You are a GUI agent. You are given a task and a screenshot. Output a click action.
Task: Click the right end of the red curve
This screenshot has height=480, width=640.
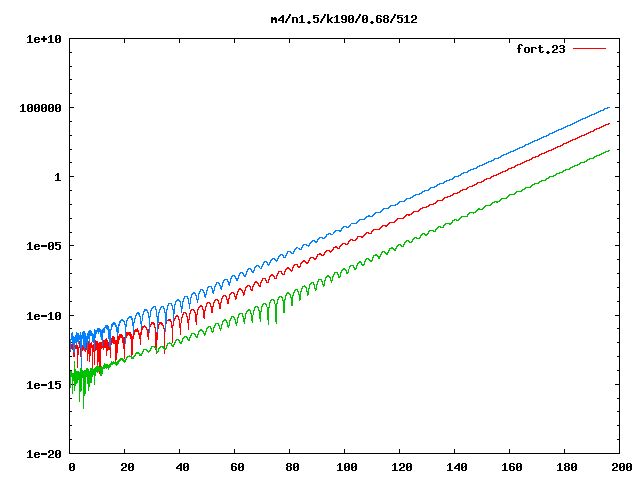tap(609, 124)
